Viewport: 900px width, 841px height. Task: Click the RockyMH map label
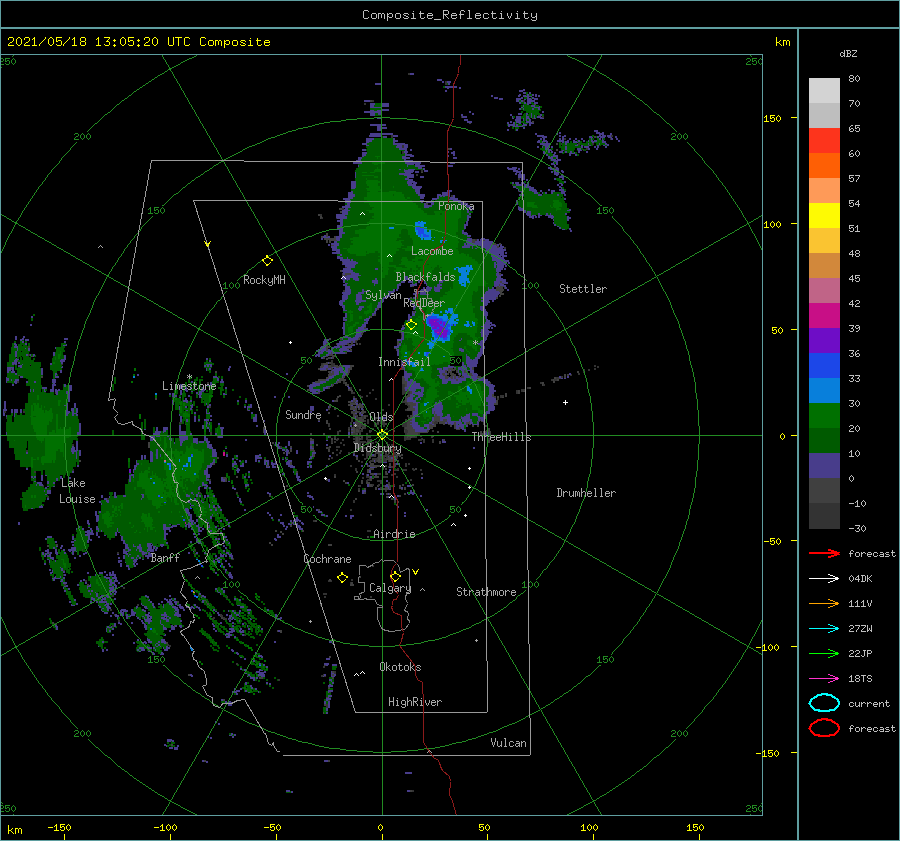[x=264, y=280]
